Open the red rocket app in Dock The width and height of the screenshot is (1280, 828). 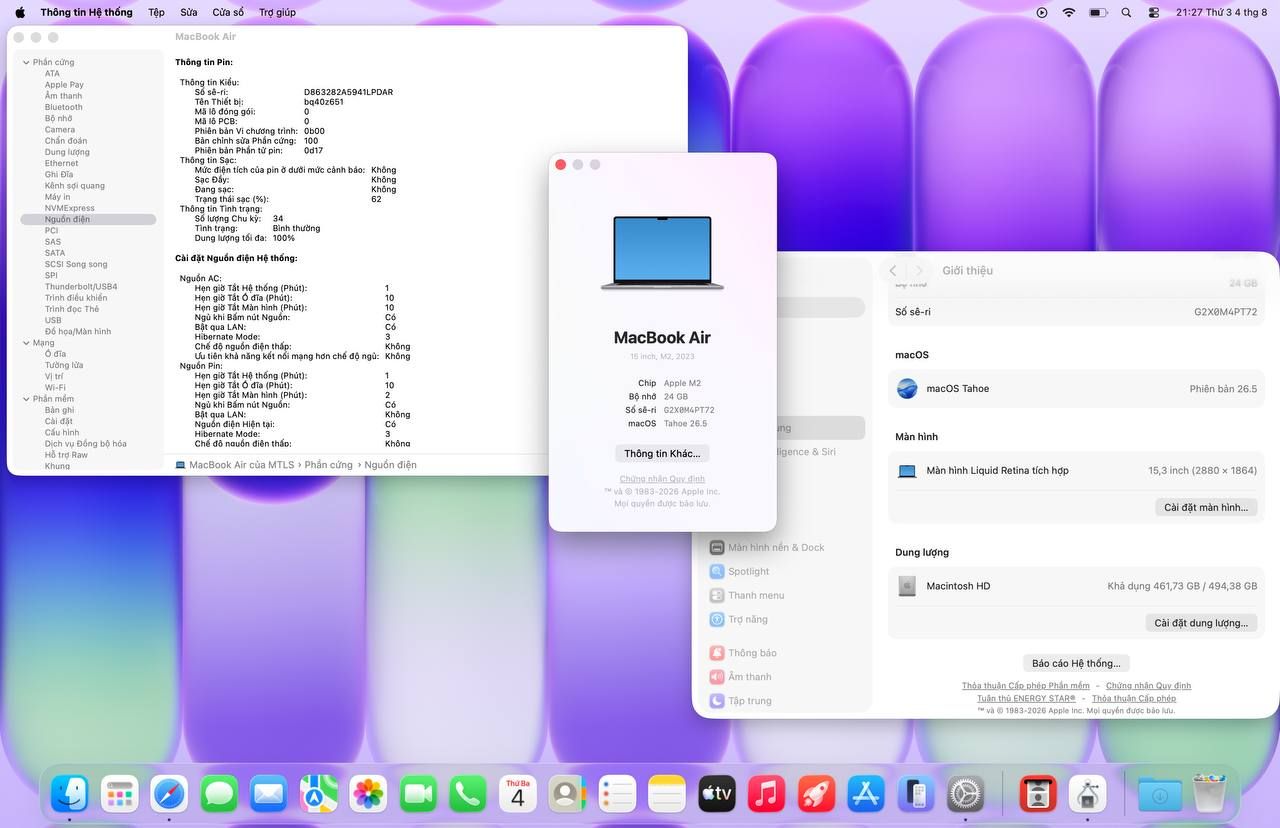pos(817,794)
